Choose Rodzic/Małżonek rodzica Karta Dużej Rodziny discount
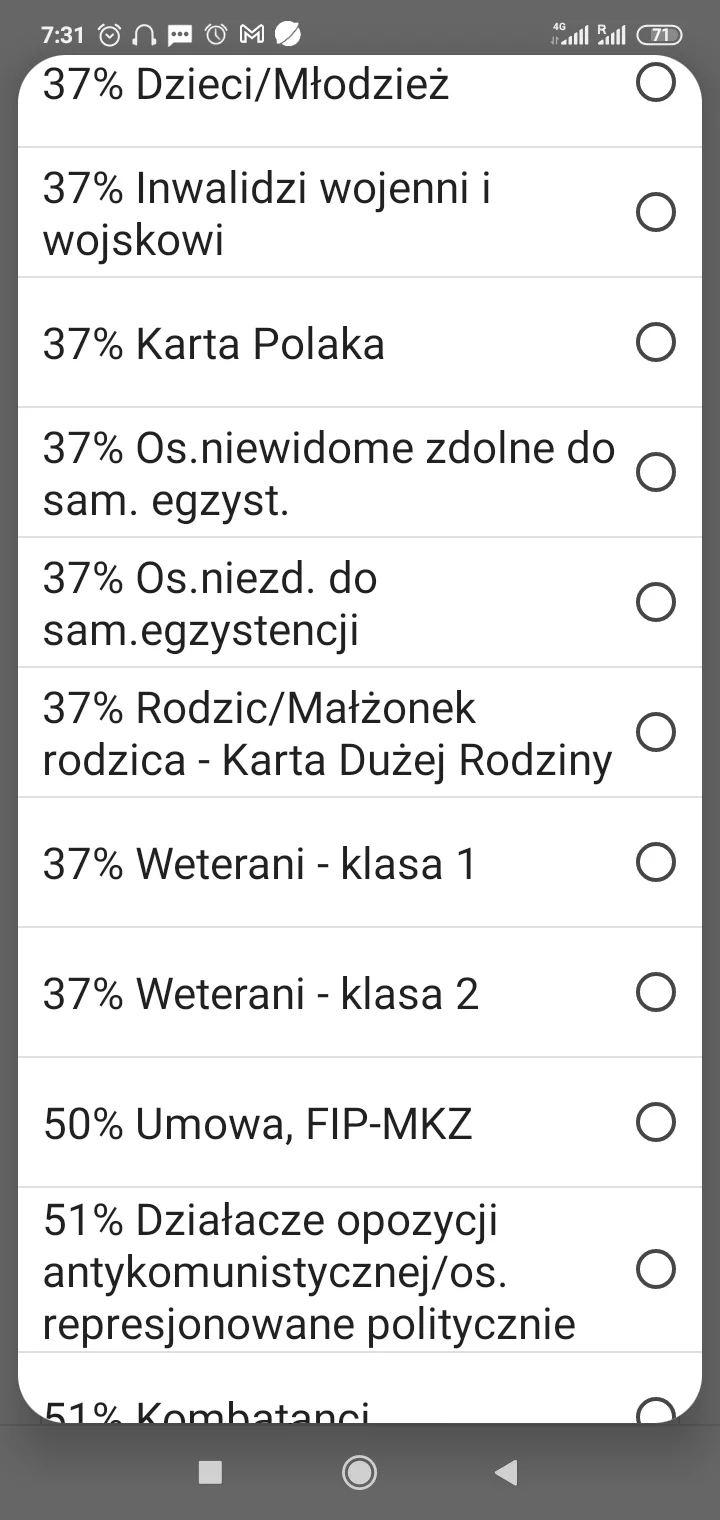Screen dimensions: 720x1520 click(656, 732)
